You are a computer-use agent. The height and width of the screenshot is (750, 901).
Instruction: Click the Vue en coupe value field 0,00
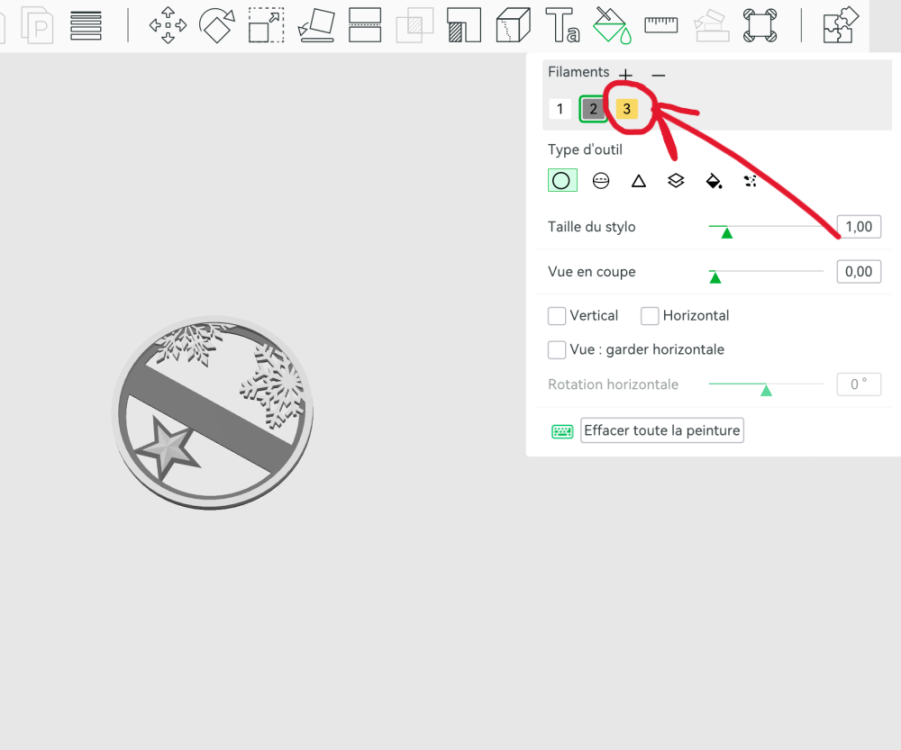tap(858, 271)
